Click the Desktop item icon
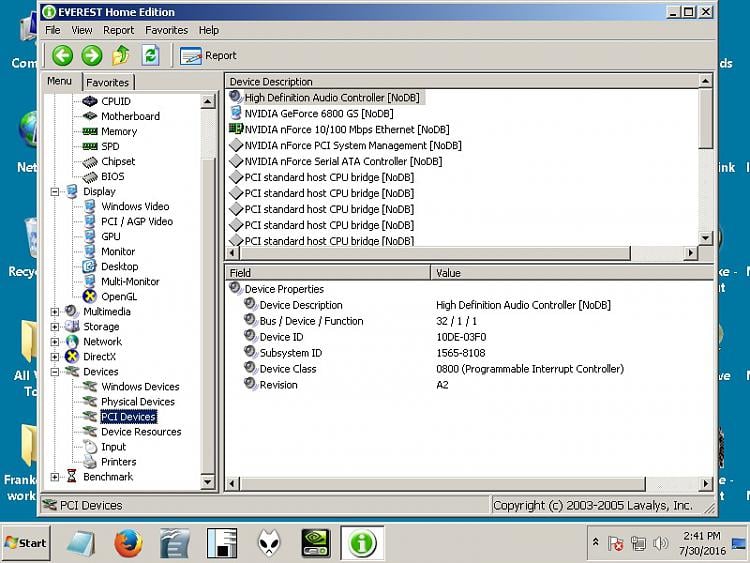Viewport: 750px width, 563px height. click(x=89, y=266)
